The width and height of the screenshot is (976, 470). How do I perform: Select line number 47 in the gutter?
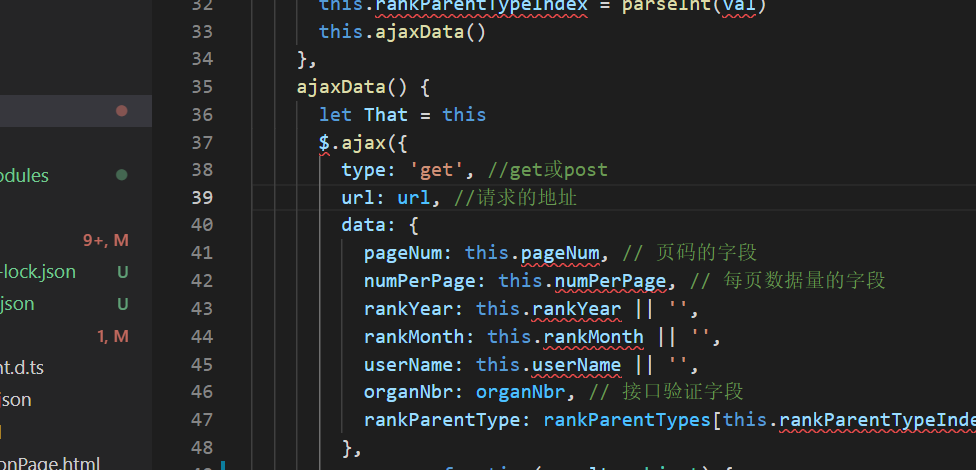[202, 420]
